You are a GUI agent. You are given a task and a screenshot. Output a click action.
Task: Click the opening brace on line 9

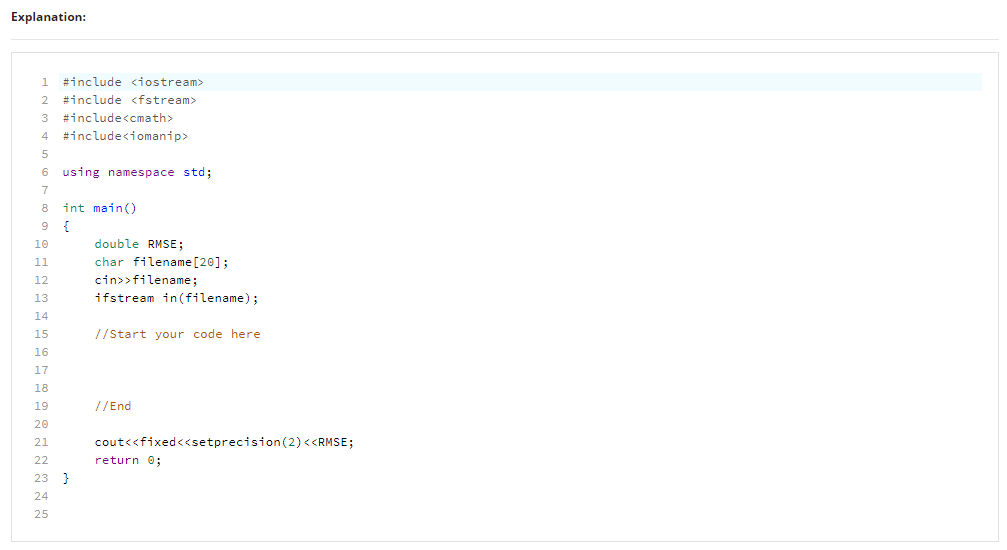[66, 226]
